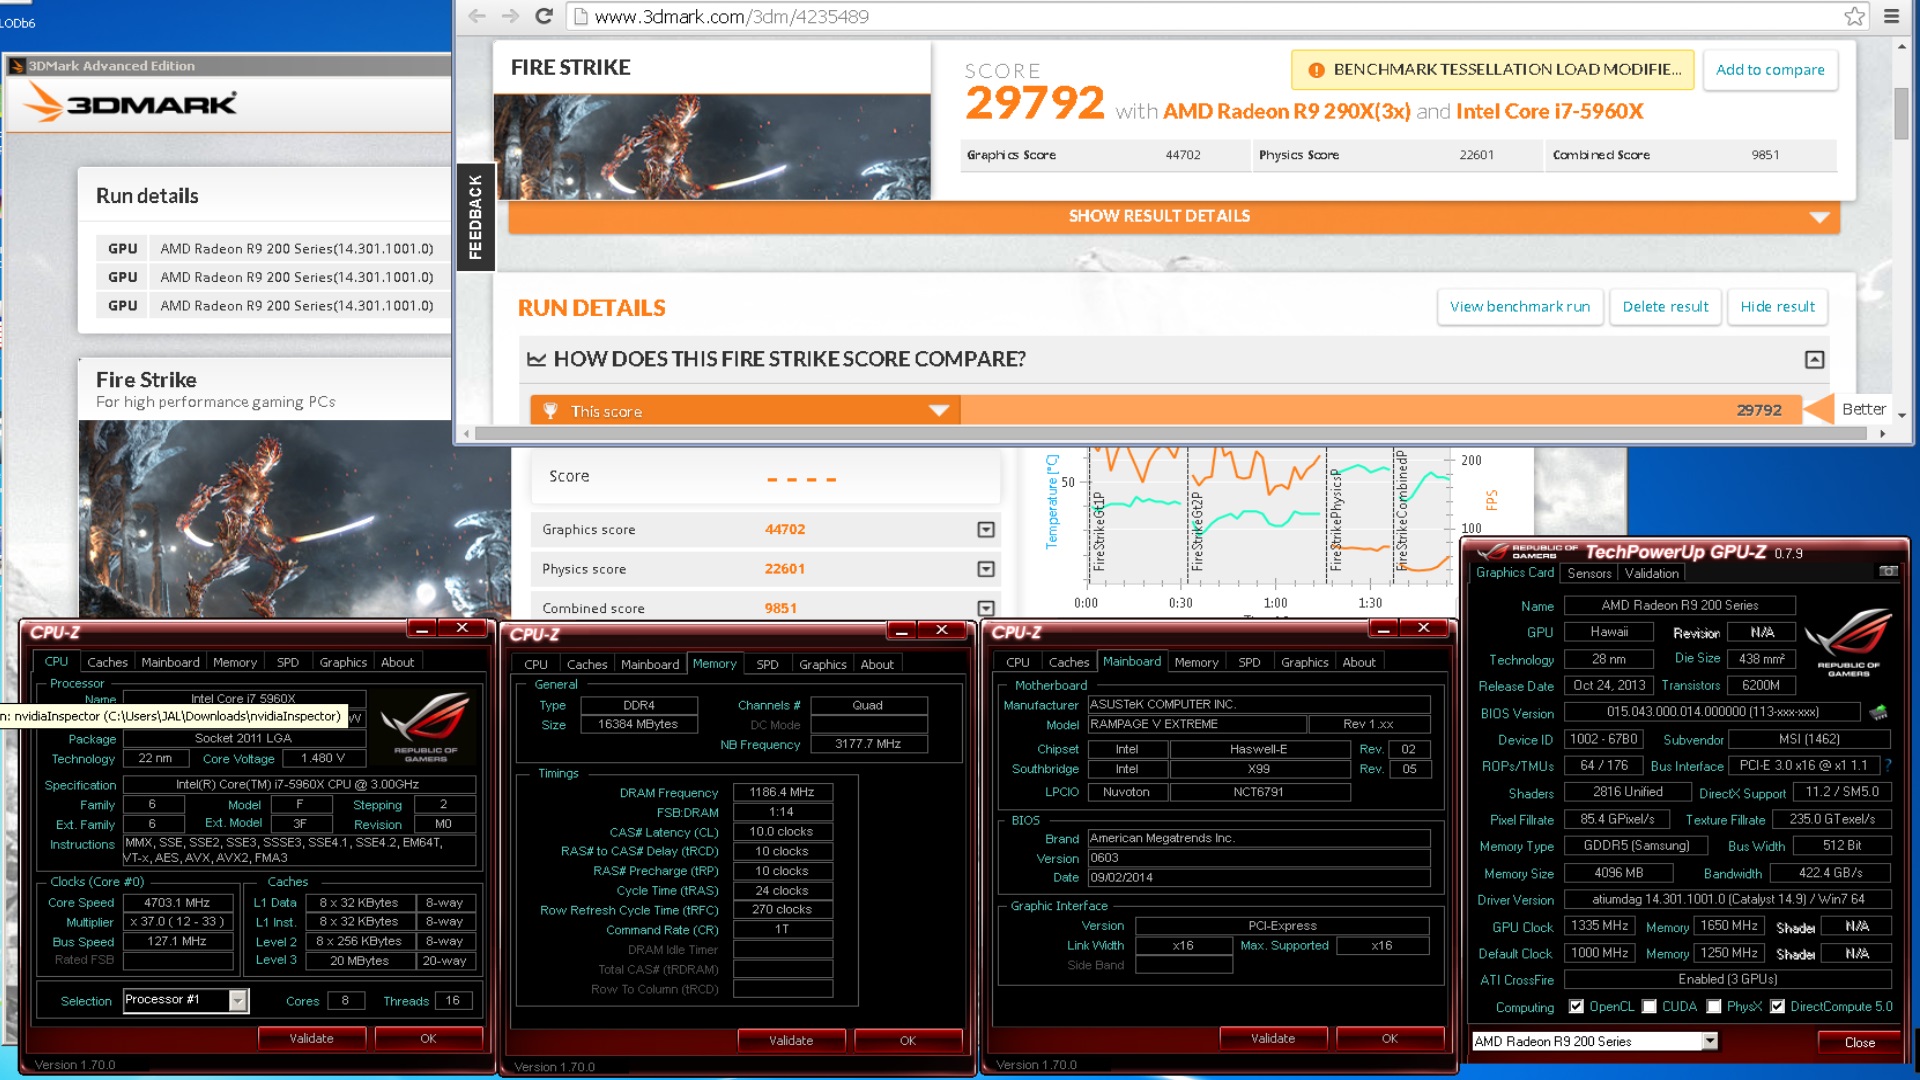The height and width of the screenshot is (1080, 1920).
Task: Toggle the OpenCL checkbox in GPU-Z
Action: click(1577, 1007)
